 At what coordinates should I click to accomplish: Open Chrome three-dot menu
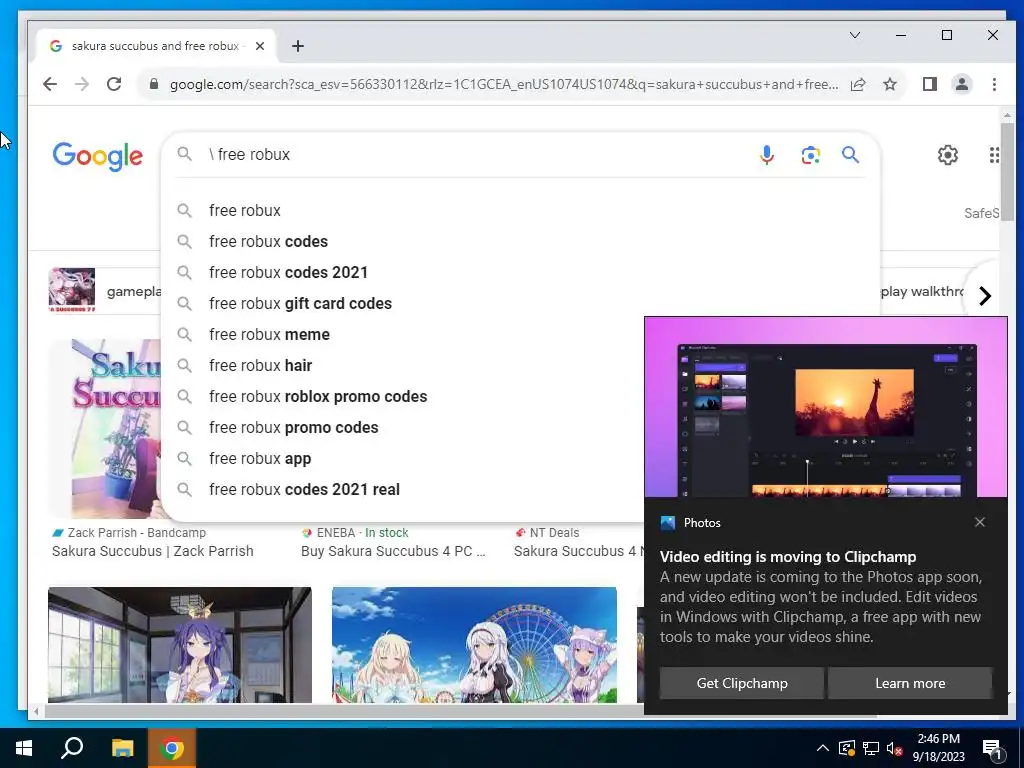(994, 84)
